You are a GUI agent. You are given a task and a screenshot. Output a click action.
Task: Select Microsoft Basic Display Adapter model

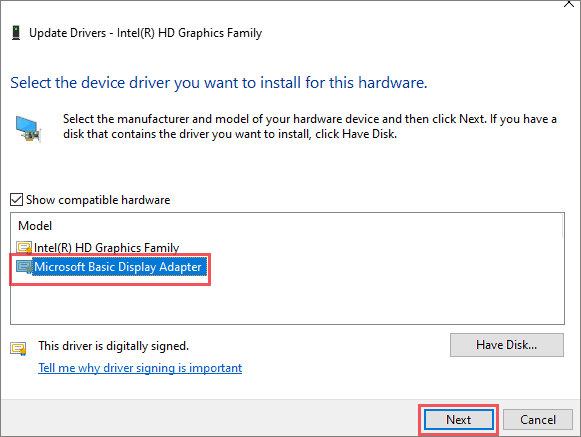tap(118, 267)
